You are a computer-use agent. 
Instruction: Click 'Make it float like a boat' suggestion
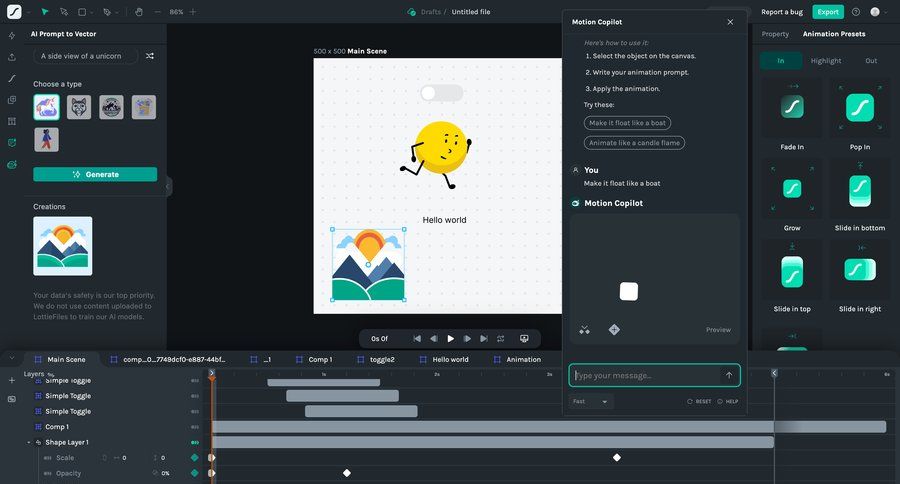(x=627, y=123)
